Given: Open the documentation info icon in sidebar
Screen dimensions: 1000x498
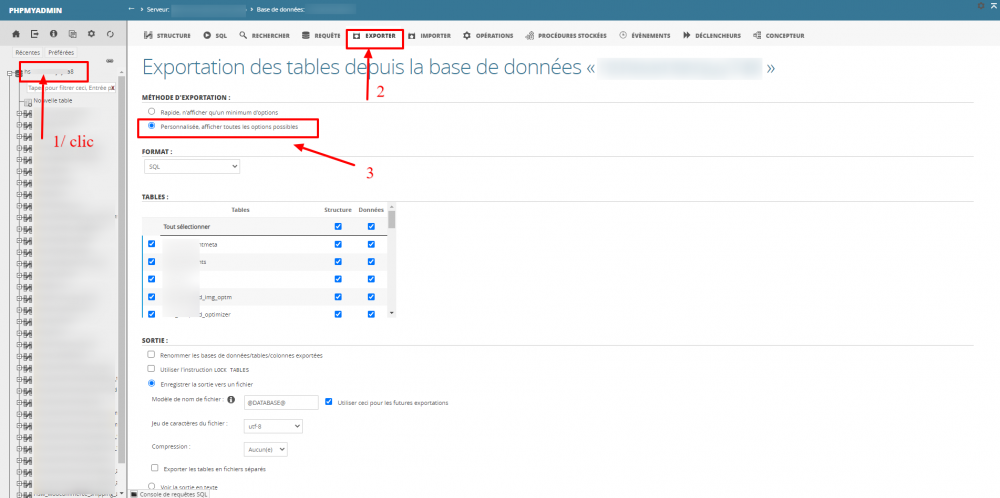Looking at the screenshot, I should pyautogui.click(x=54, y=34).
